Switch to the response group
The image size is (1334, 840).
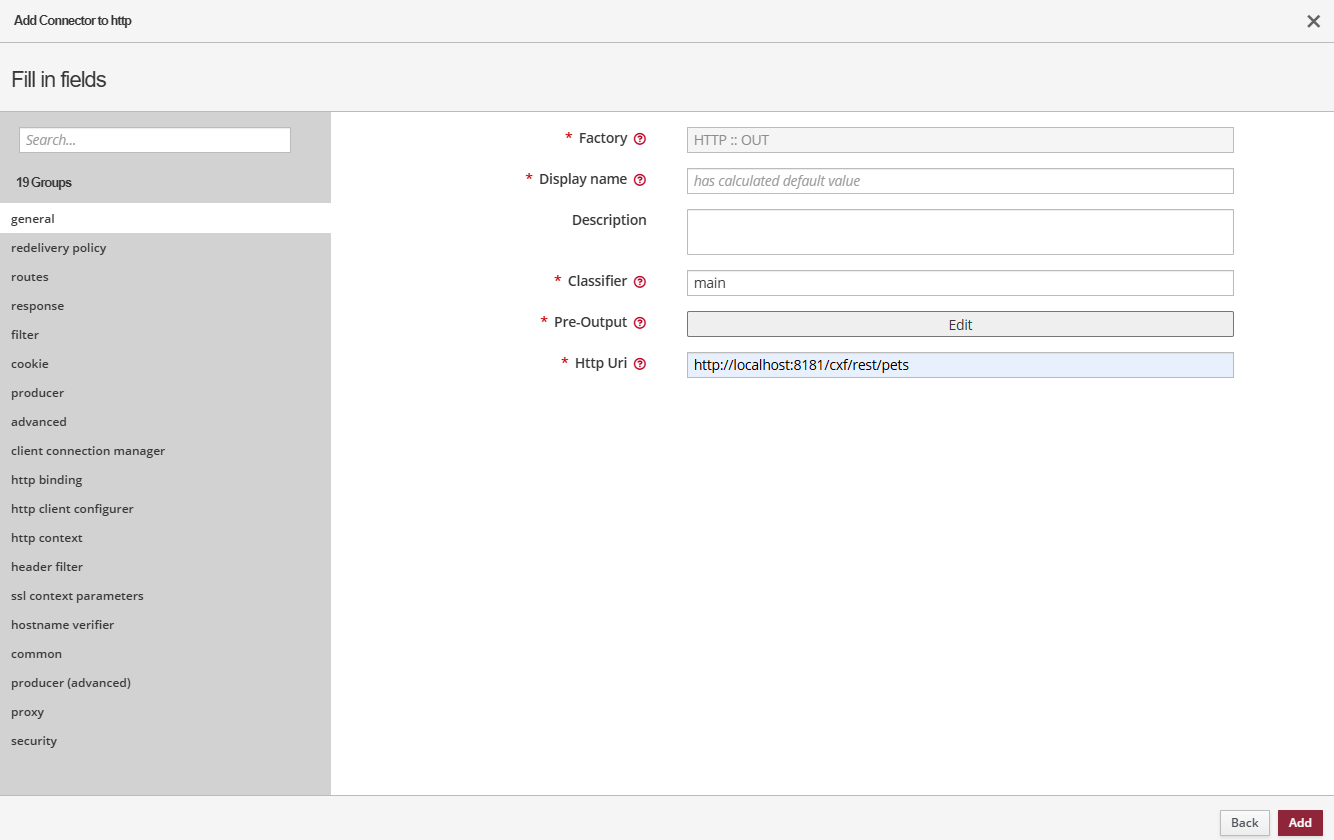[38, 306]
